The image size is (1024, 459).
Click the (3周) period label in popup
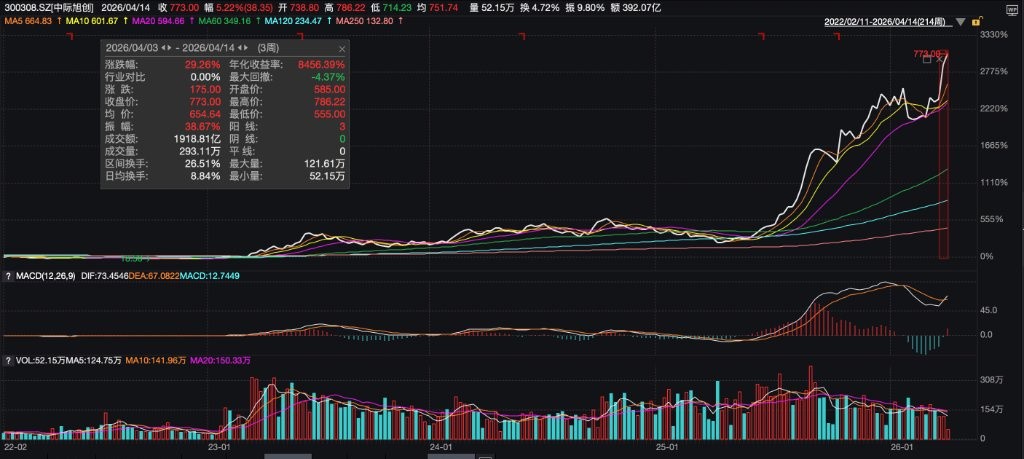(x=266, y=48)
